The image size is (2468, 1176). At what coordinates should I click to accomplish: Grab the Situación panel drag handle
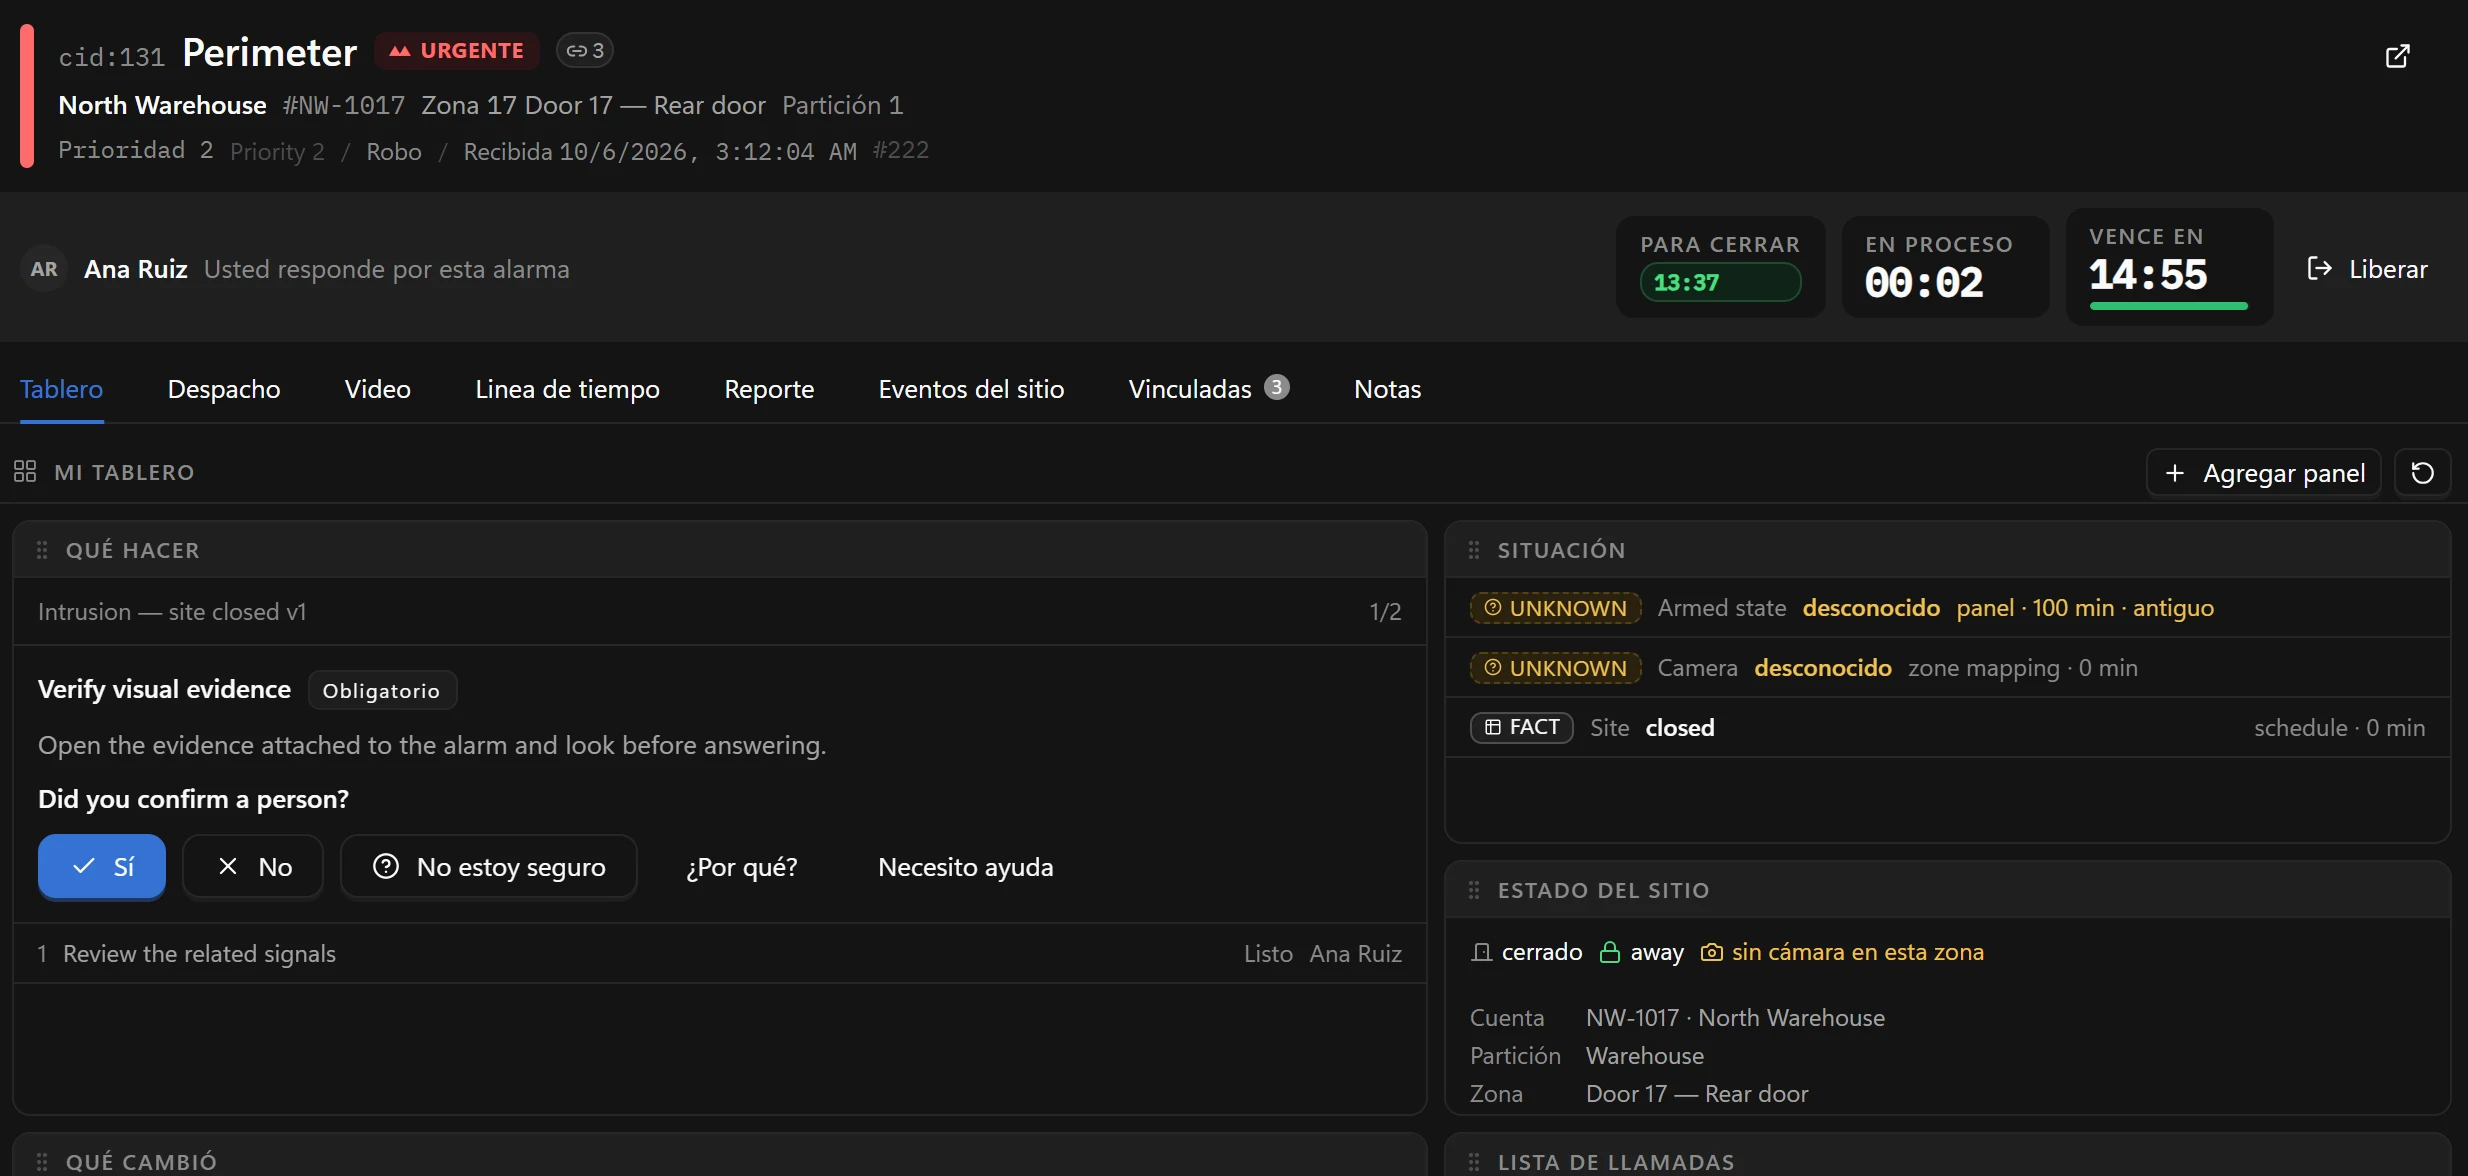pyautogui.click(x=1474, y=550)
